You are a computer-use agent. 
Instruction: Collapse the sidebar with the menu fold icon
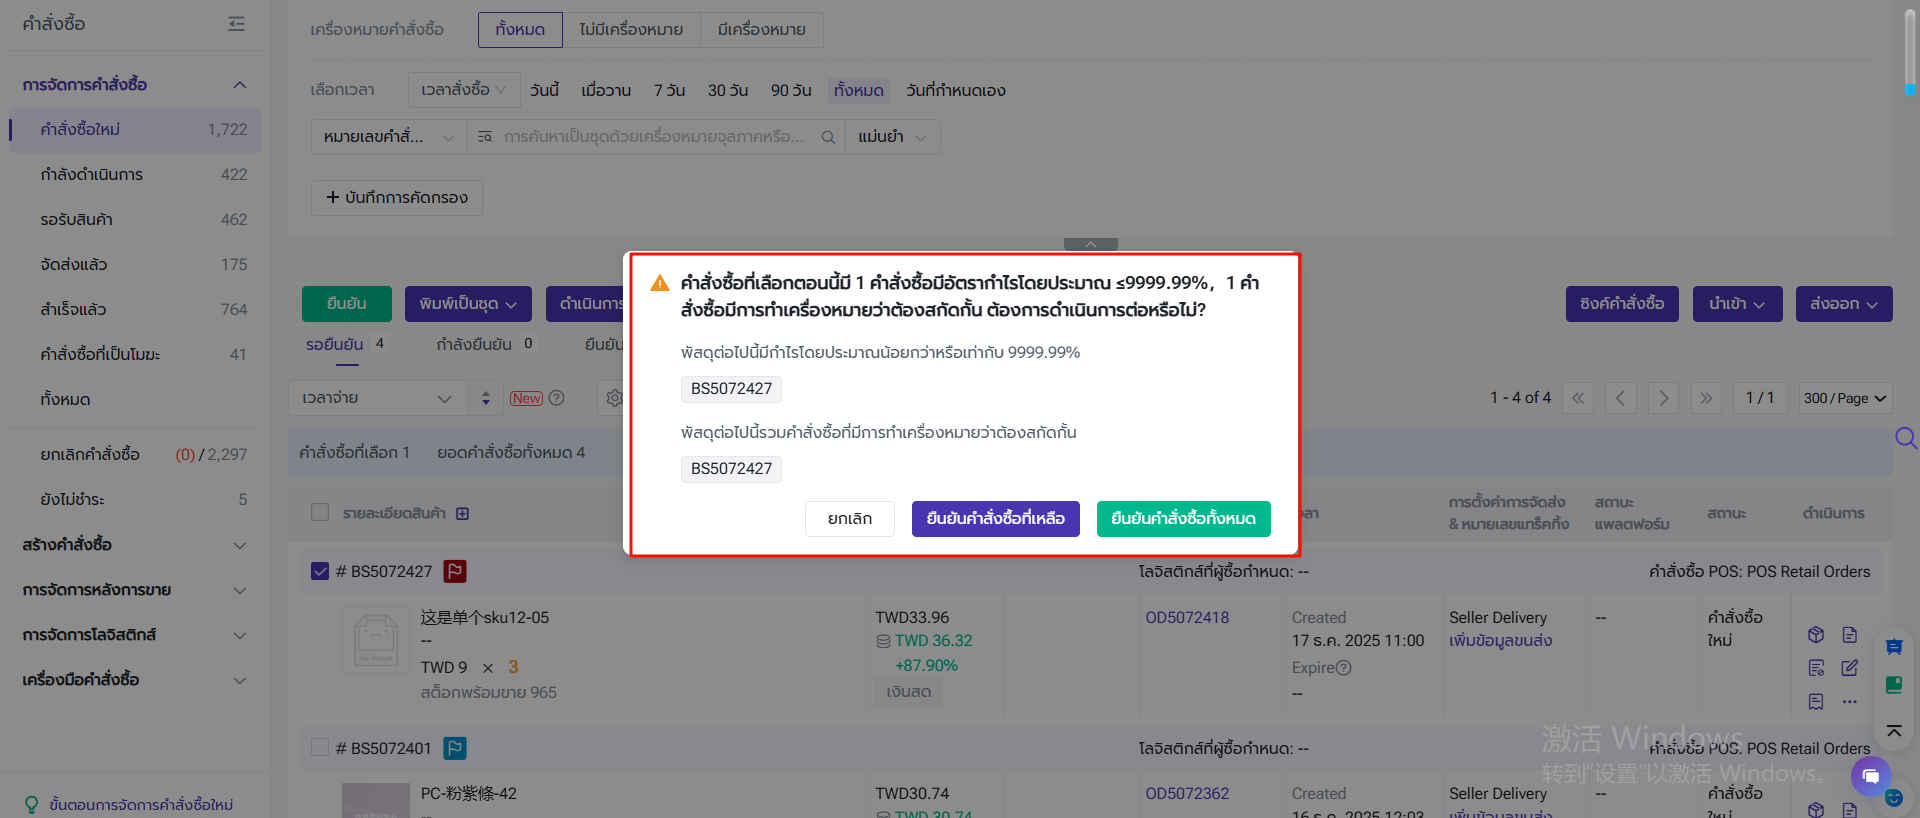pyautogui.click(x=236, y=23)
